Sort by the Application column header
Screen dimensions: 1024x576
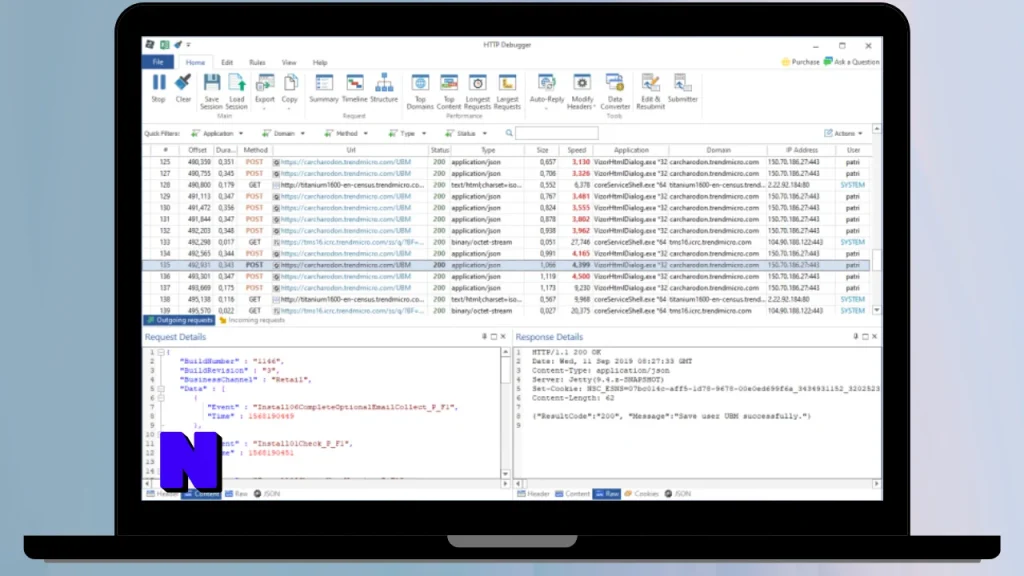(x=631, y=150)
